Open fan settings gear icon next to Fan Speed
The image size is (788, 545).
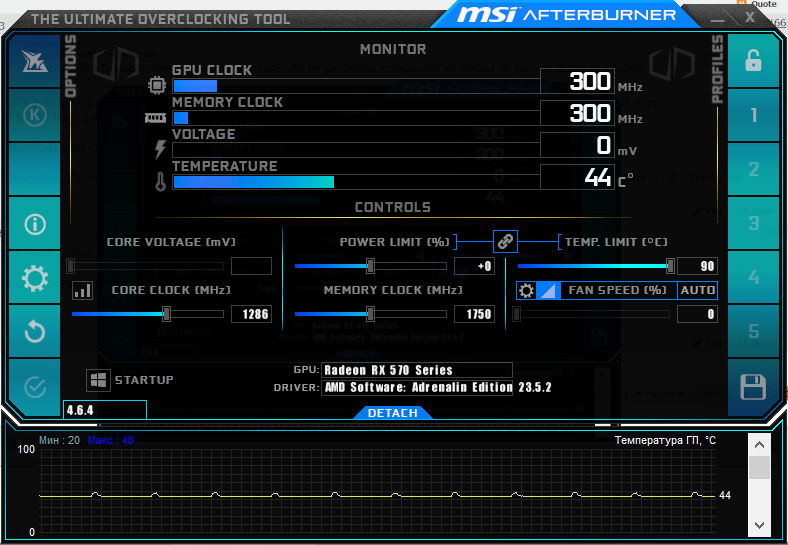pyautogui.click(x=526, y=291)
